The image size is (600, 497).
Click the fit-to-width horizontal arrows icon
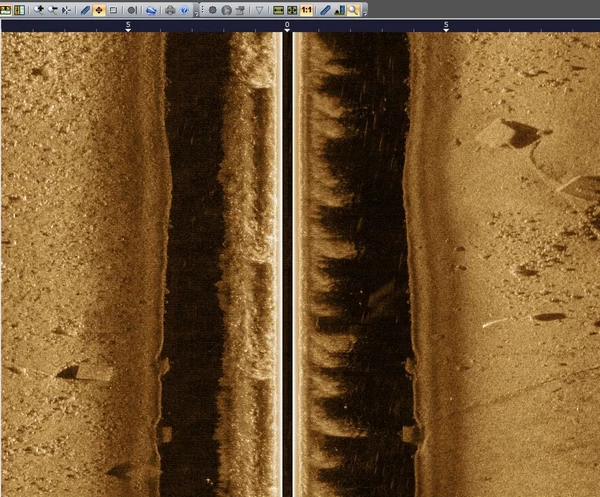point(278,10)
